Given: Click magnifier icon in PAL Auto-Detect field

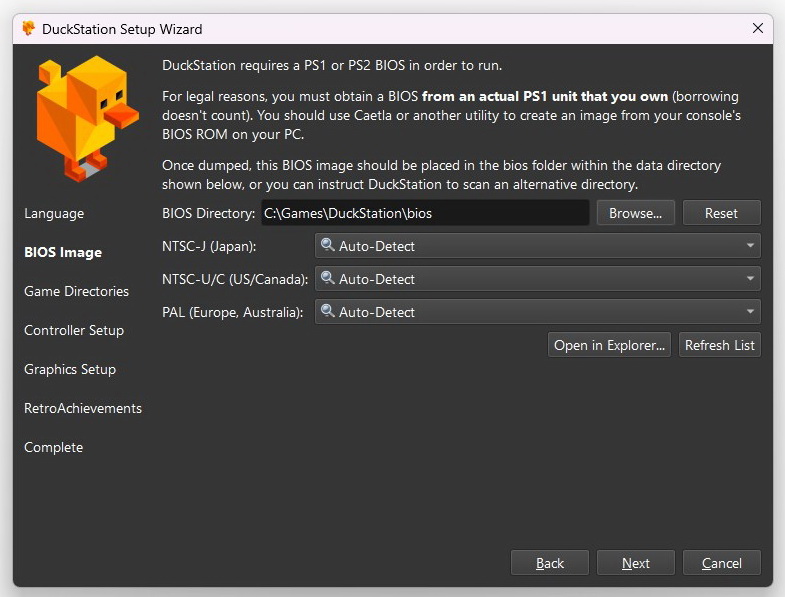Looking at the screenshot, I should click(x=327, y=311).
